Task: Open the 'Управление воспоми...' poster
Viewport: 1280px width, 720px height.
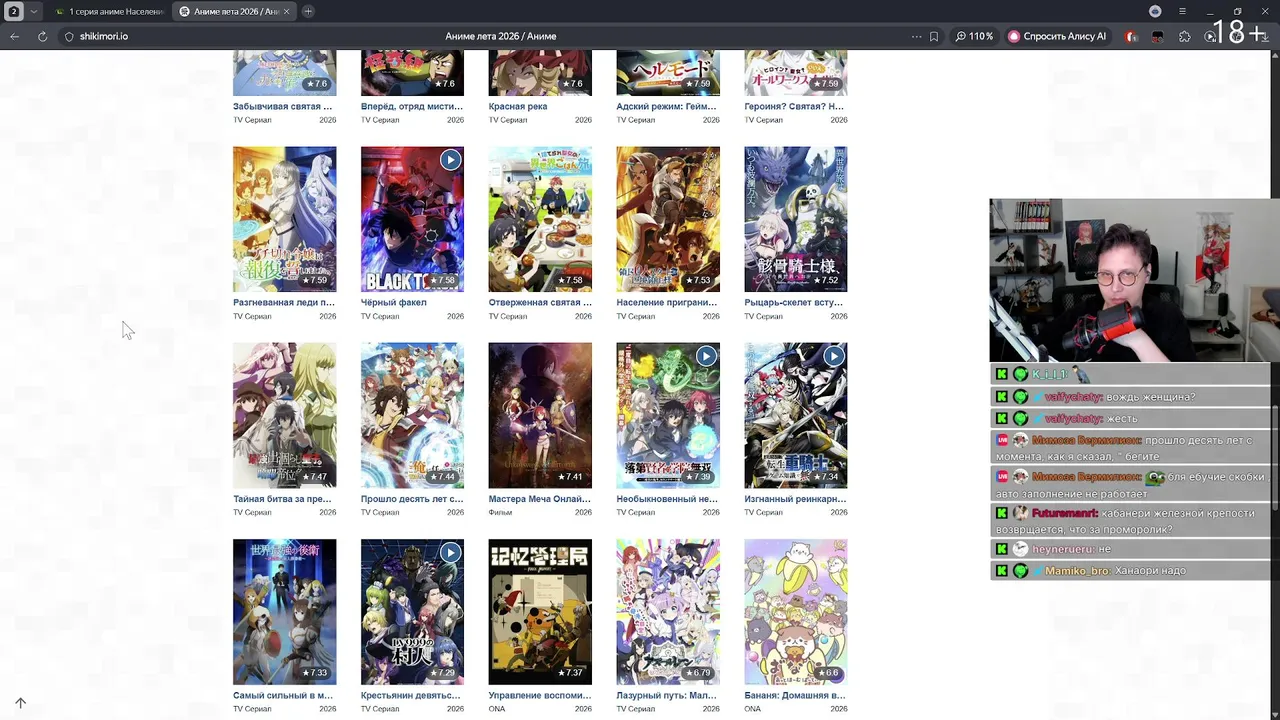Action: 540,612
